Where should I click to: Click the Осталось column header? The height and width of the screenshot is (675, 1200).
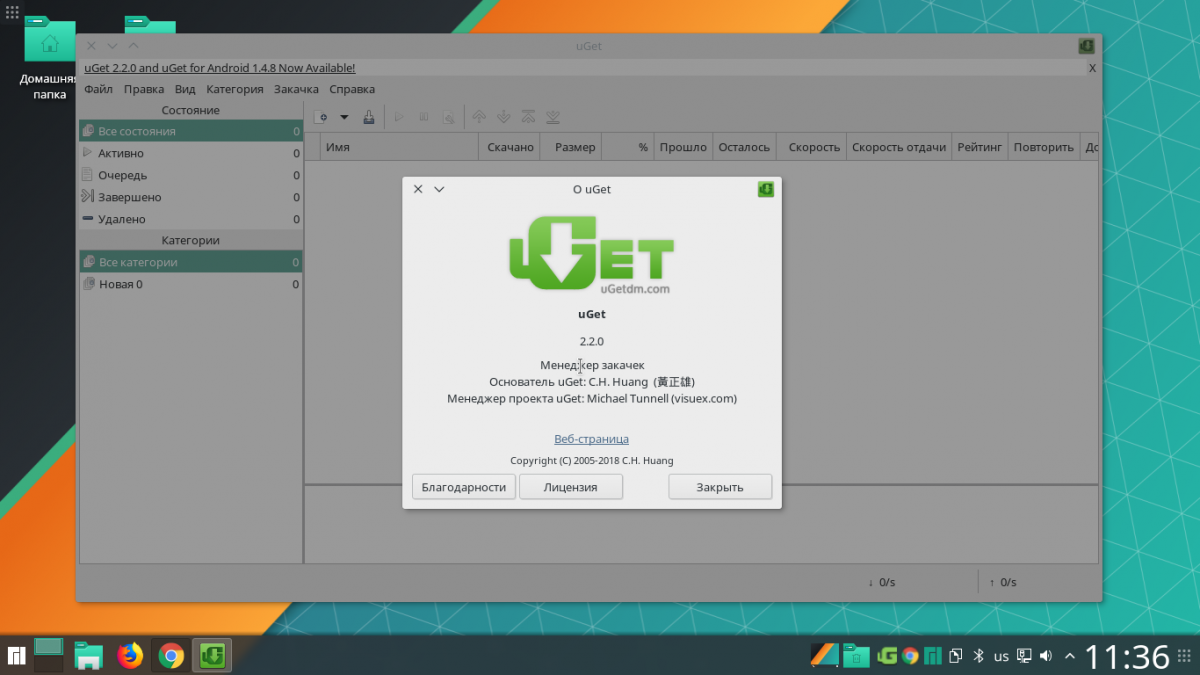744,147
